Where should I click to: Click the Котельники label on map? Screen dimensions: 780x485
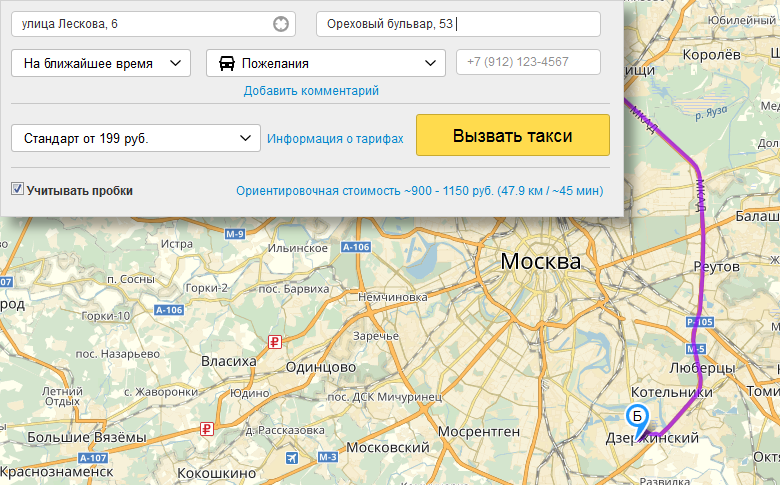(x=672, y=392)
